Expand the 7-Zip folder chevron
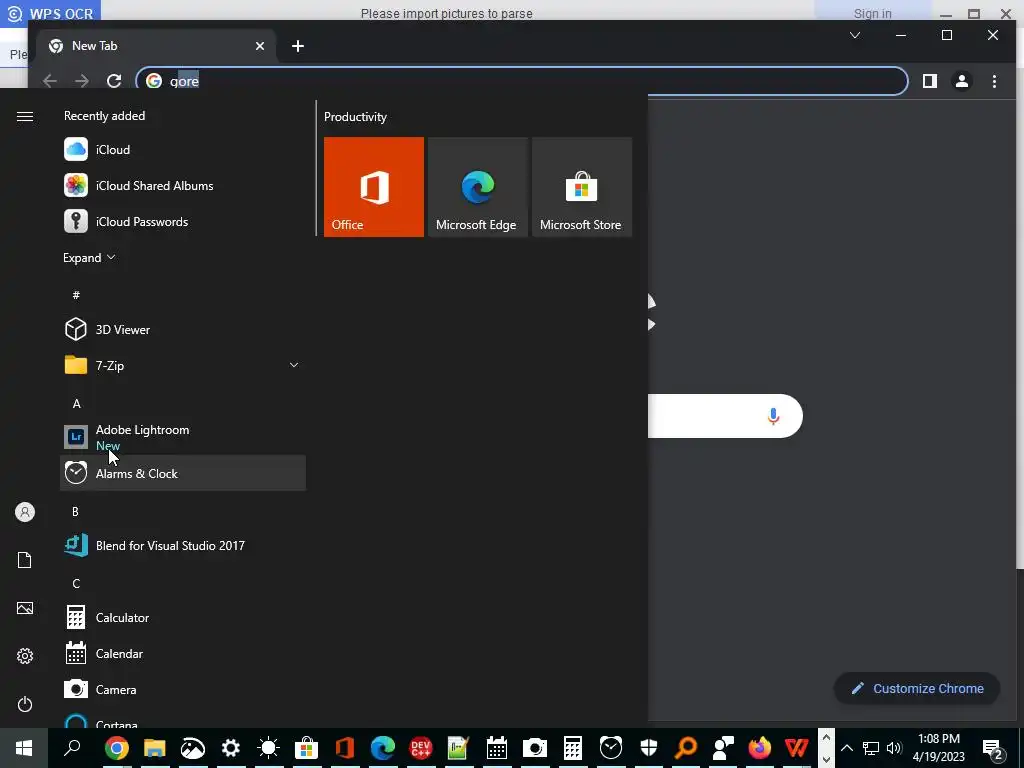Image resolution: width=1024 pixels, height=768 pixels. pyautogui.click(x=294, y=365)
